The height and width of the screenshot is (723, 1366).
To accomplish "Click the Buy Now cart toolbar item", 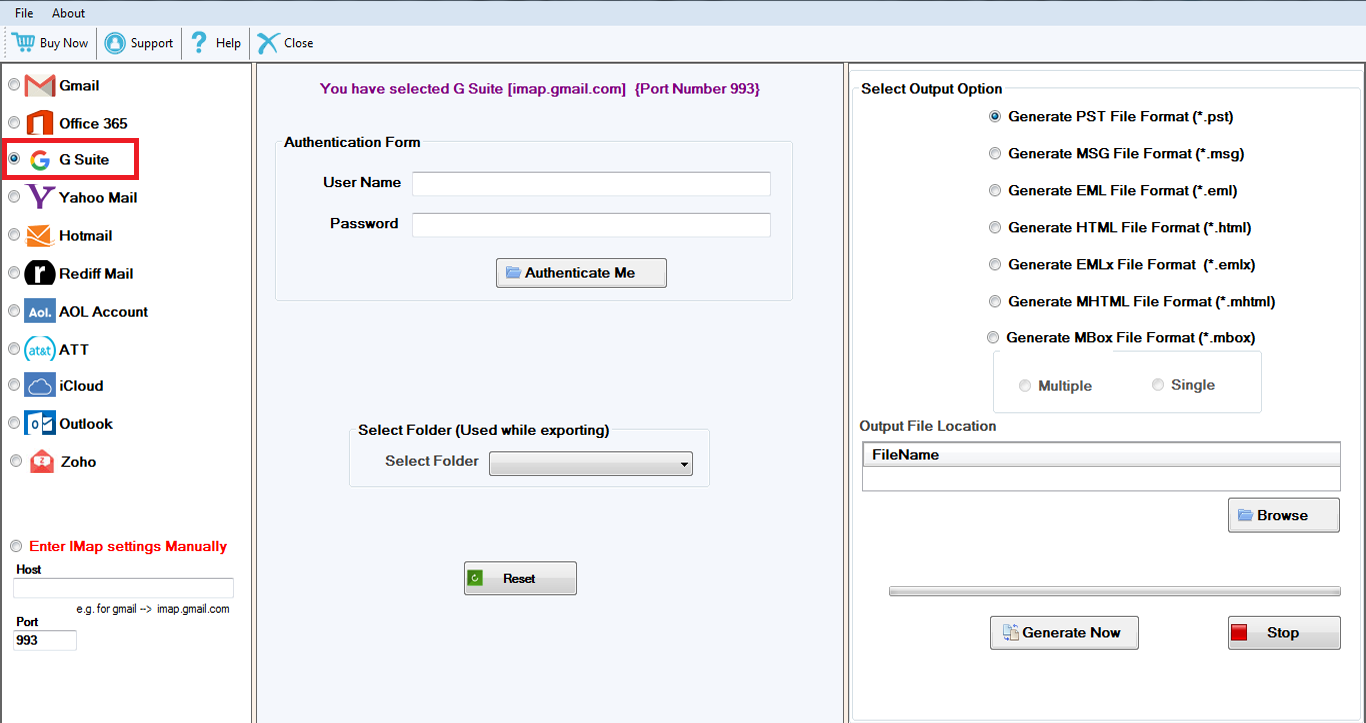I will click(51, 43).
